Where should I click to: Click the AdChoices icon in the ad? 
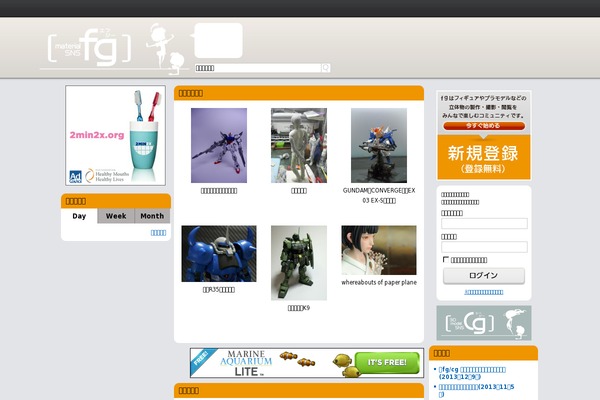pyautogui.click(x=75, y=176)
